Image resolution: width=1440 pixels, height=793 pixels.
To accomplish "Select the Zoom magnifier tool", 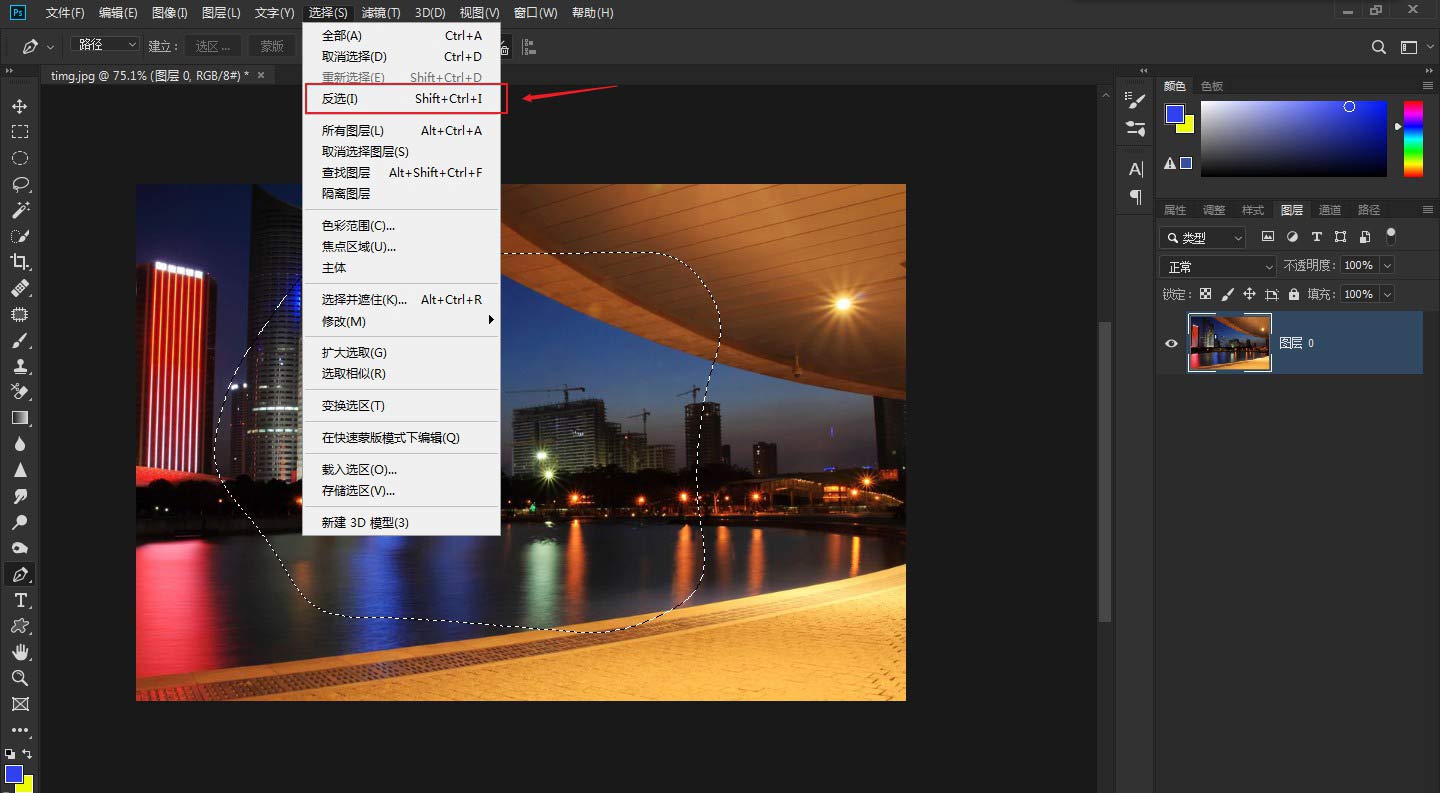I will tap(19, 678).
